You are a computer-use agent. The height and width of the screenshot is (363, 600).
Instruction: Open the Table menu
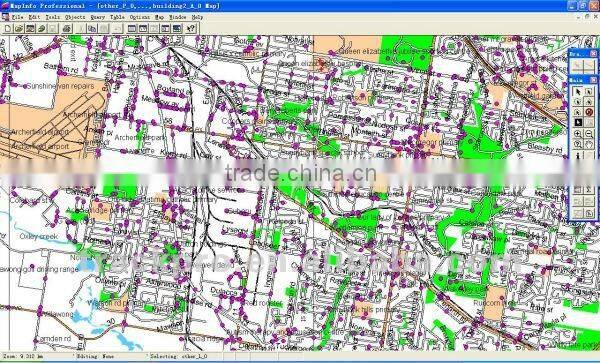point(117,17)
